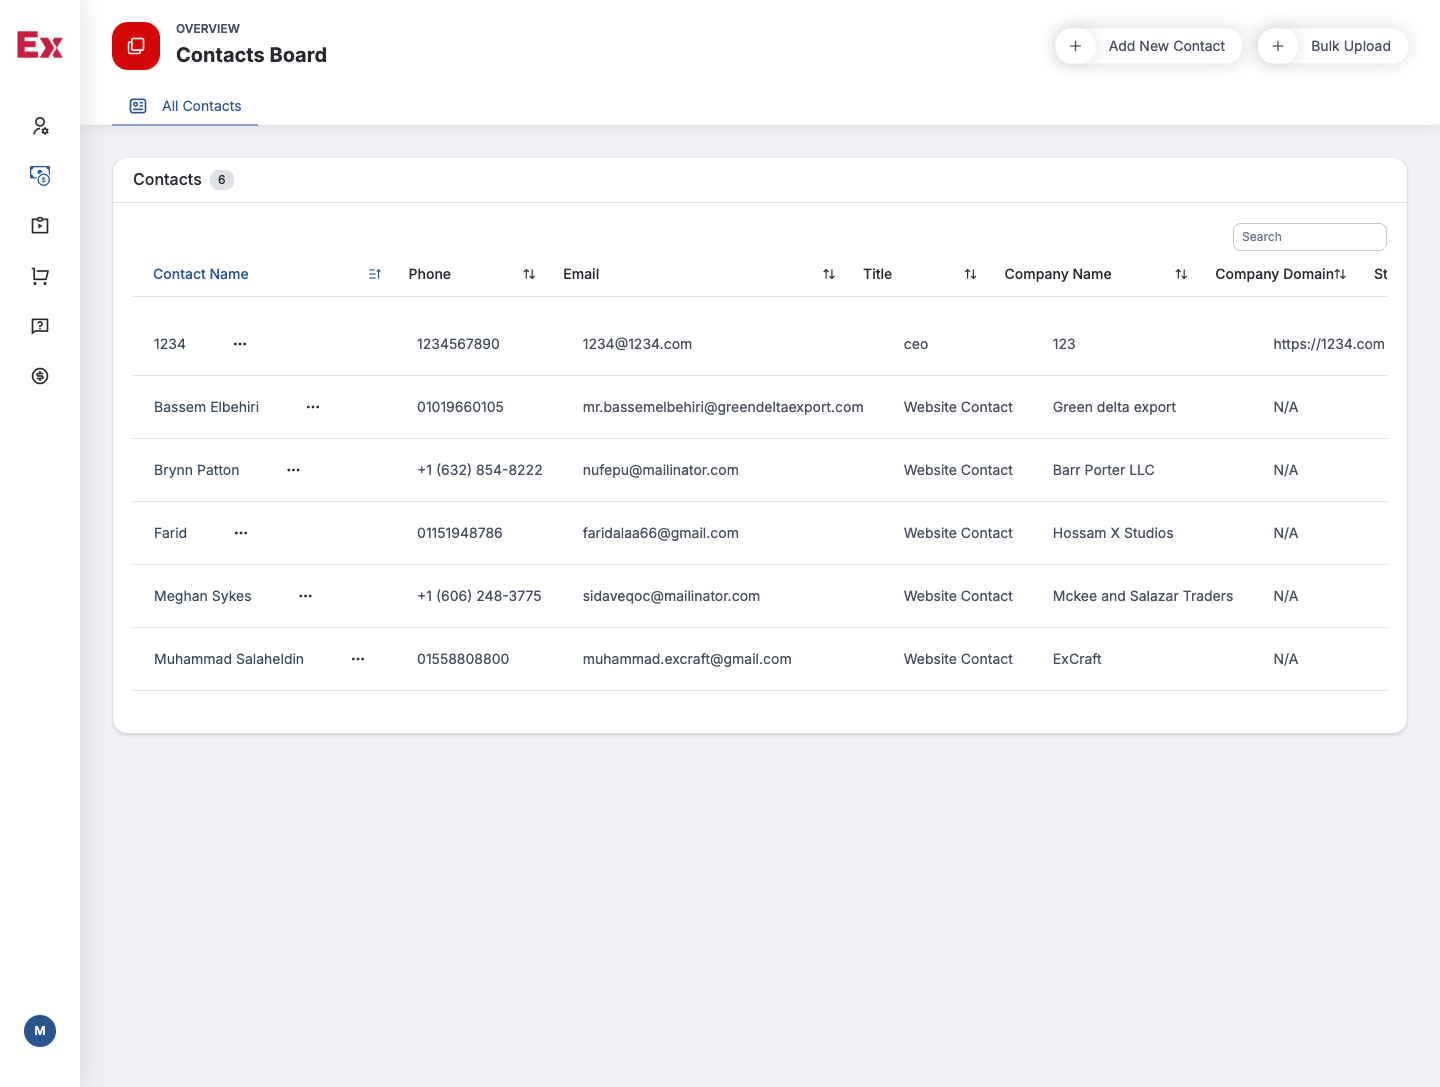This screenshot has height=1087, width=1440.
Task: Click the red Contacts Board icon
Action: pos(136,46)
